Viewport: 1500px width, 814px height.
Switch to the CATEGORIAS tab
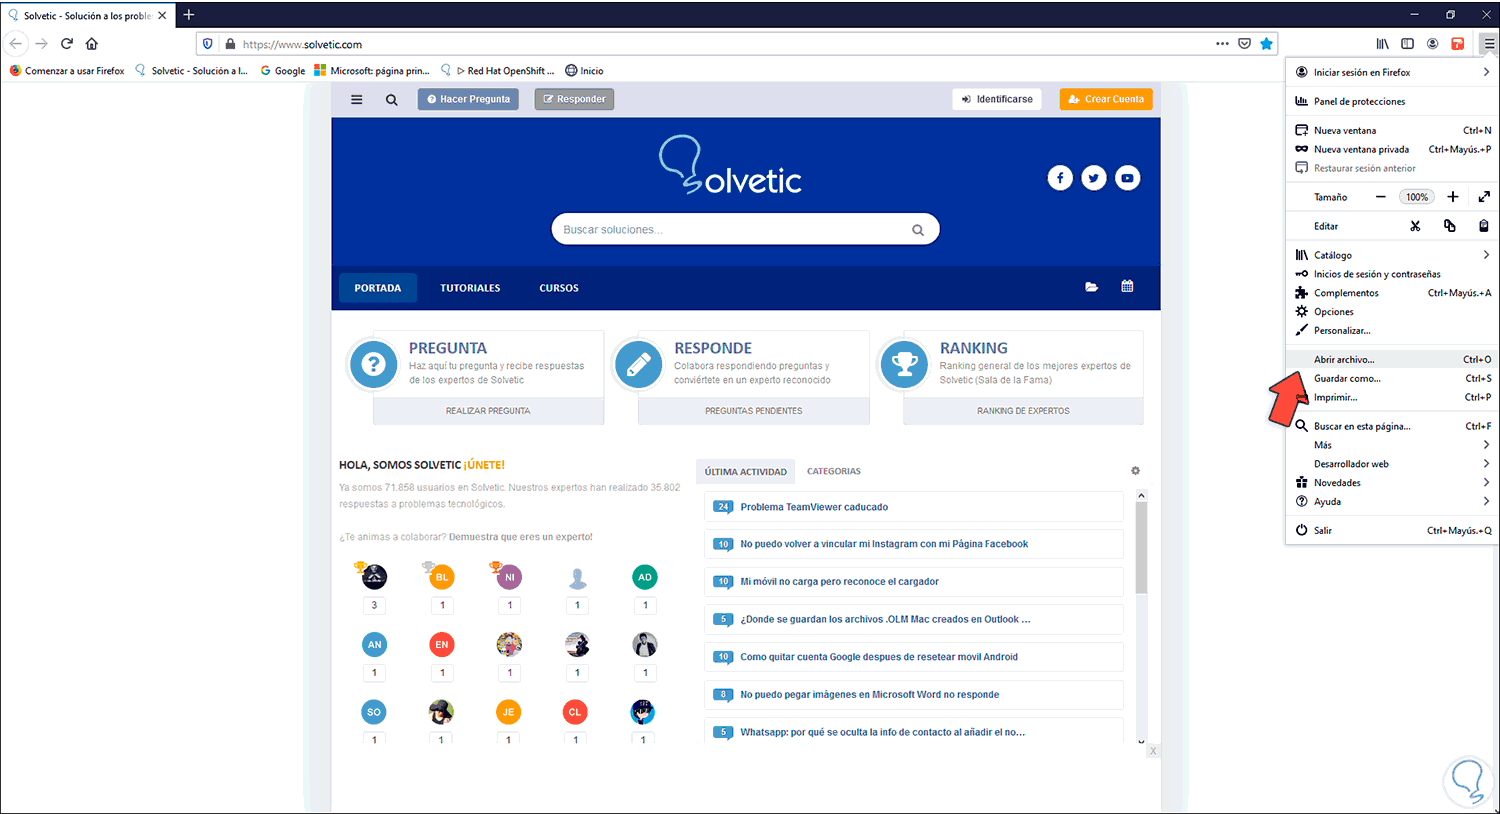(834, 471)
